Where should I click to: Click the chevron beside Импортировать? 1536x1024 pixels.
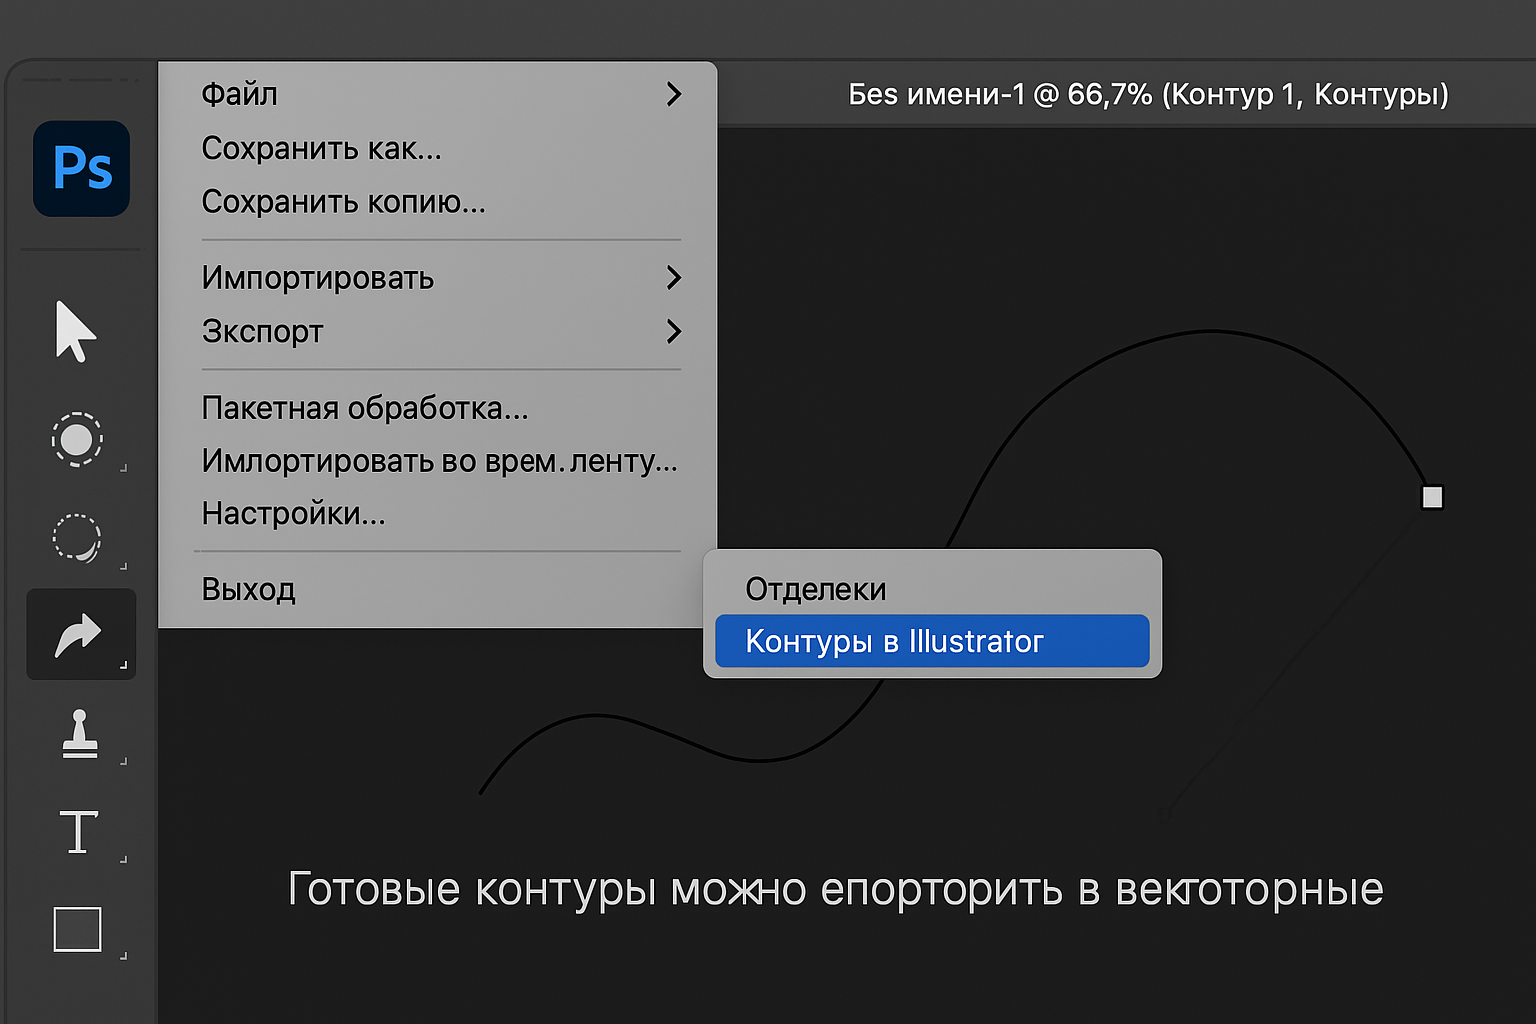[x=674, y=277]
